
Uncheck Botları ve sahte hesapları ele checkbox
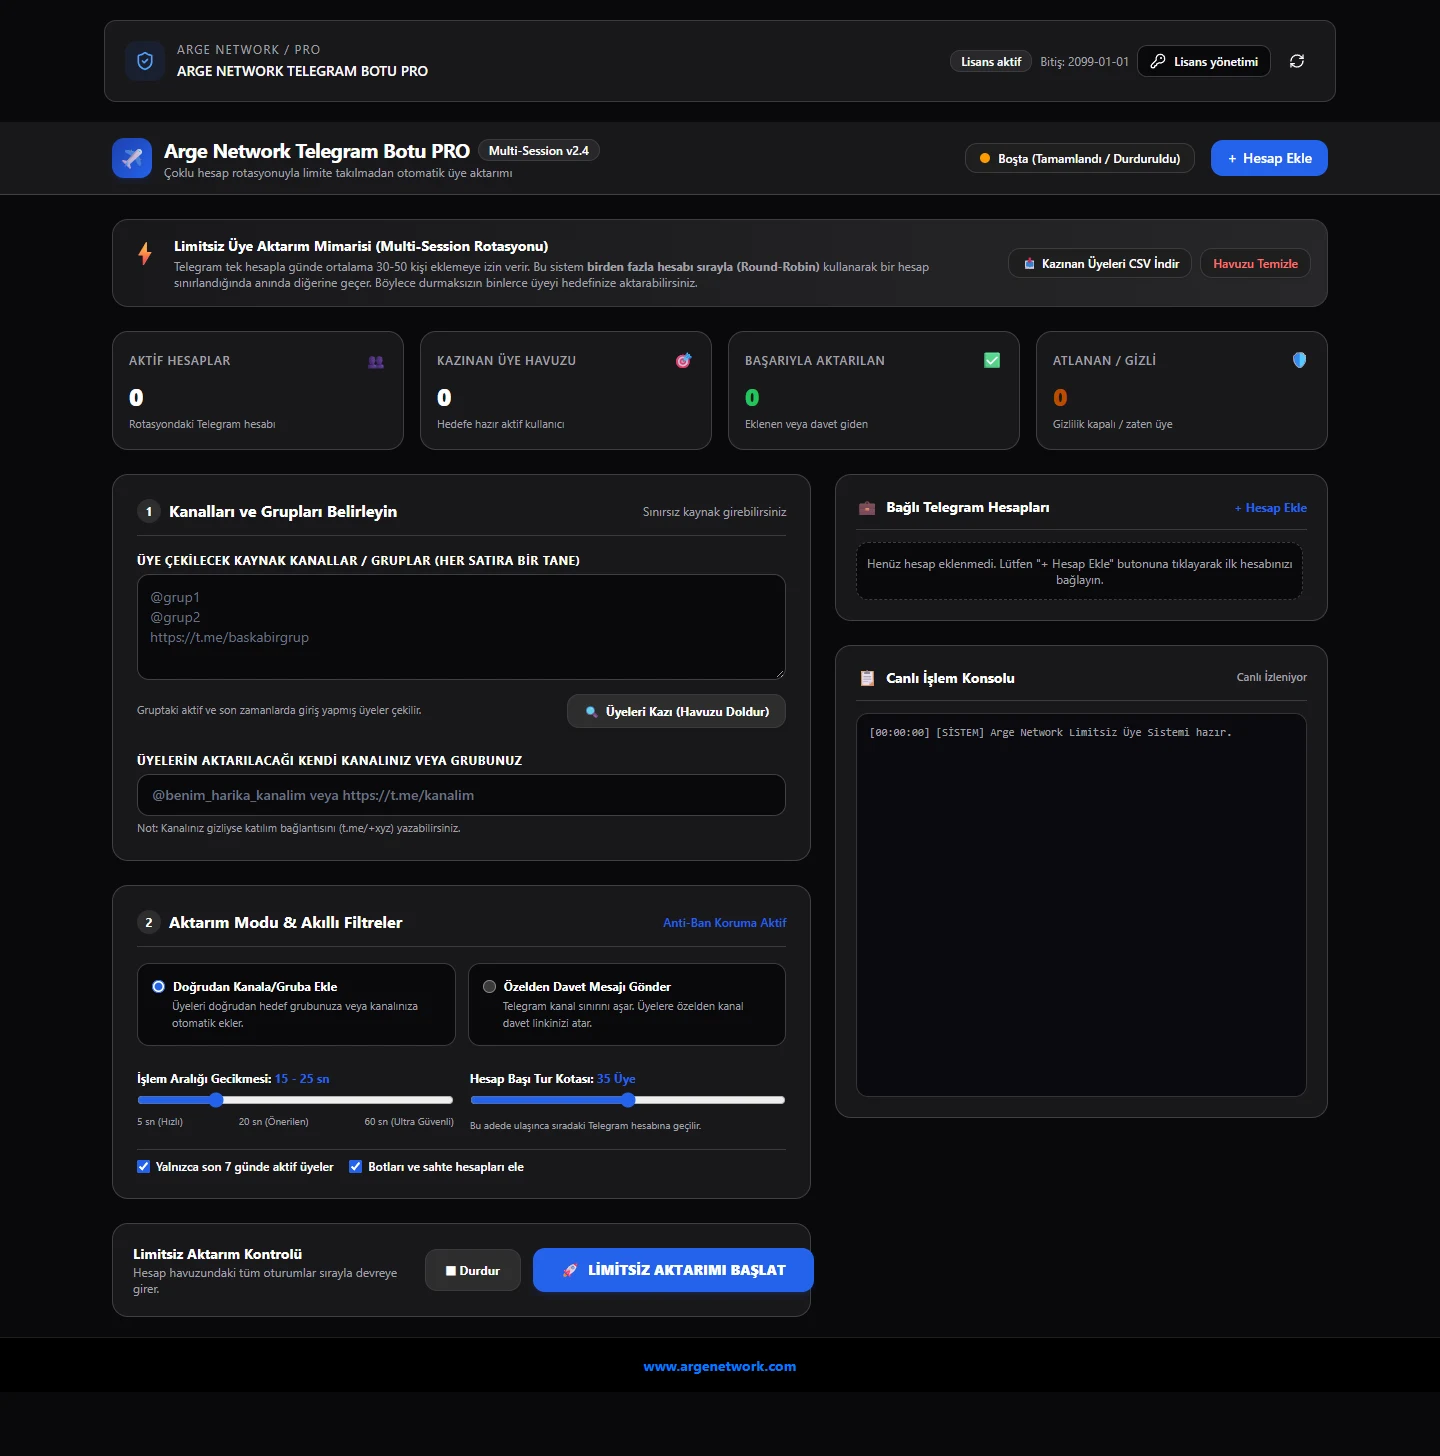point(355,1166)
